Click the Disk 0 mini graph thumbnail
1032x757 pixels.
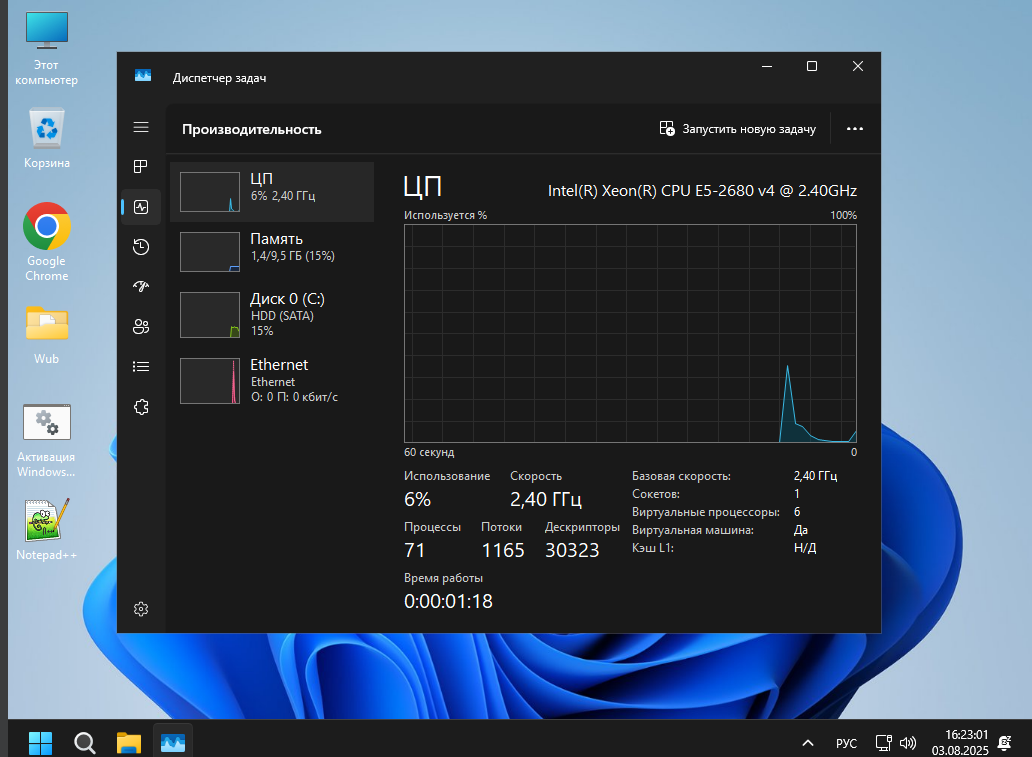tap(210, 315)
